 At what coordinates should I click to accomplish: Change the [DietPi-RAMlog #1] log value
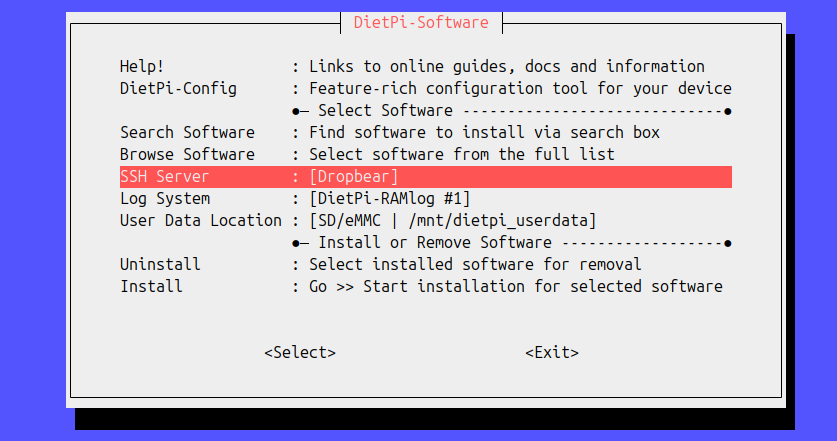point(389,199)
